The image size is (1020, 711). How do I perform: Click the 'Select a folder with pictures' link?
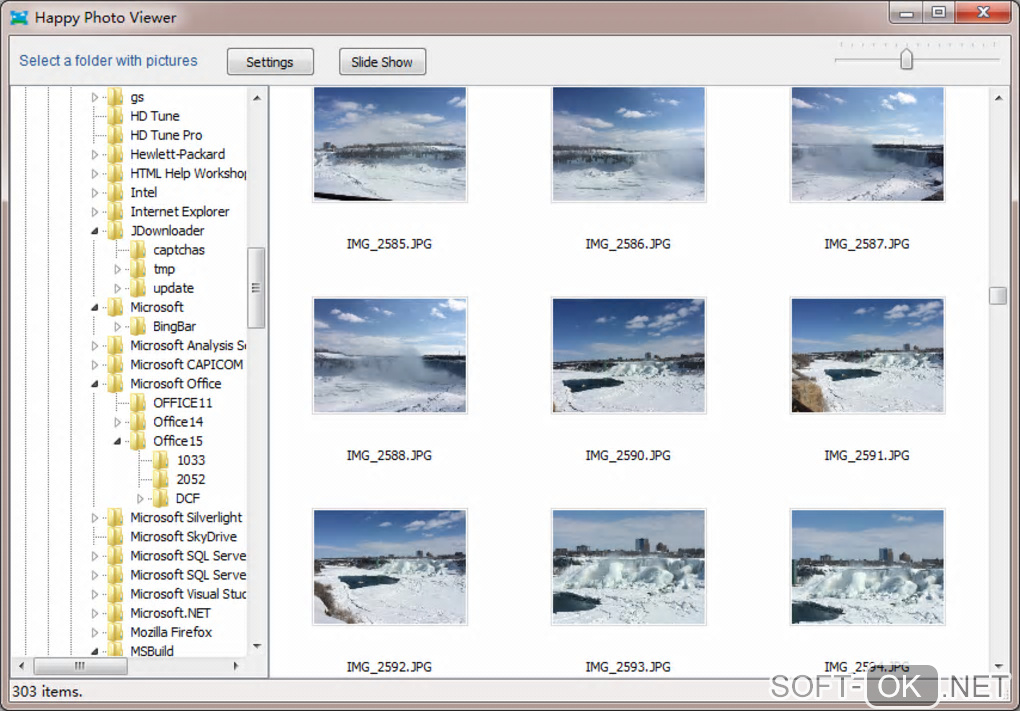(108, 60)
